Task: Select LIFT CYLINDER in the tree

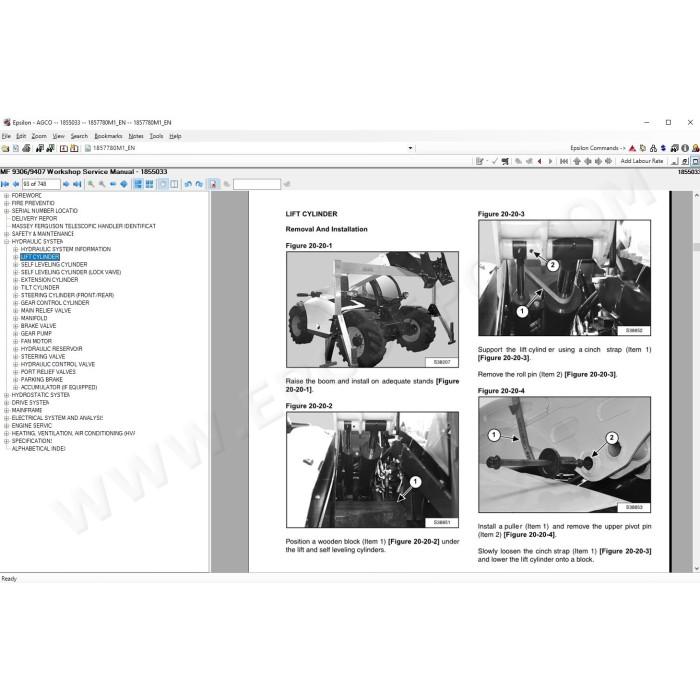Action: (40, 257)
